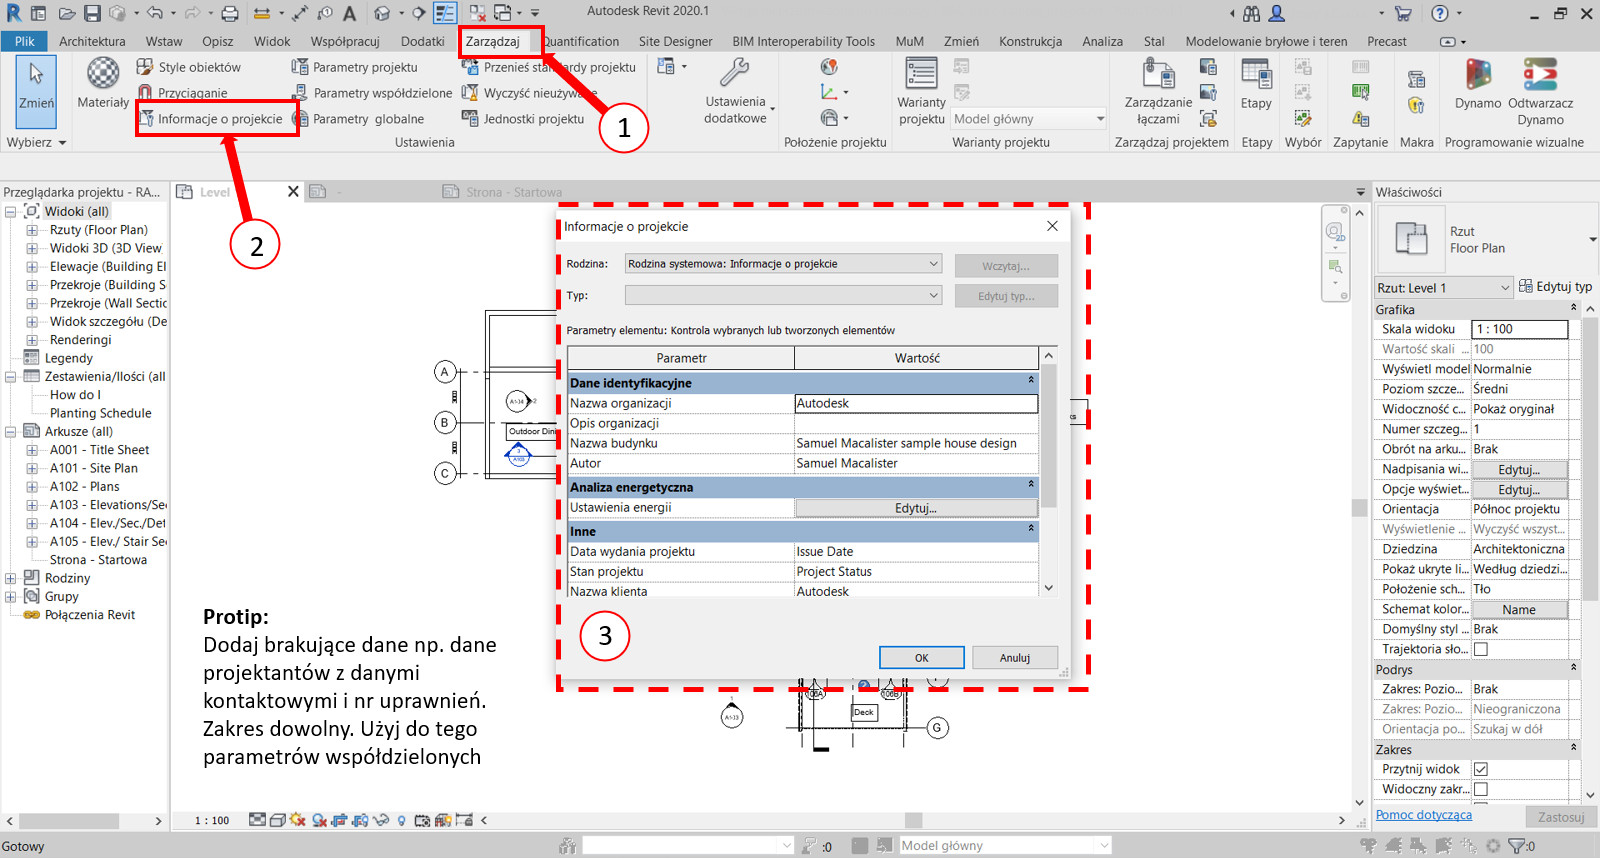
Task: Enable the Widoczny zakres checkbox
Action: [1481, 789]
